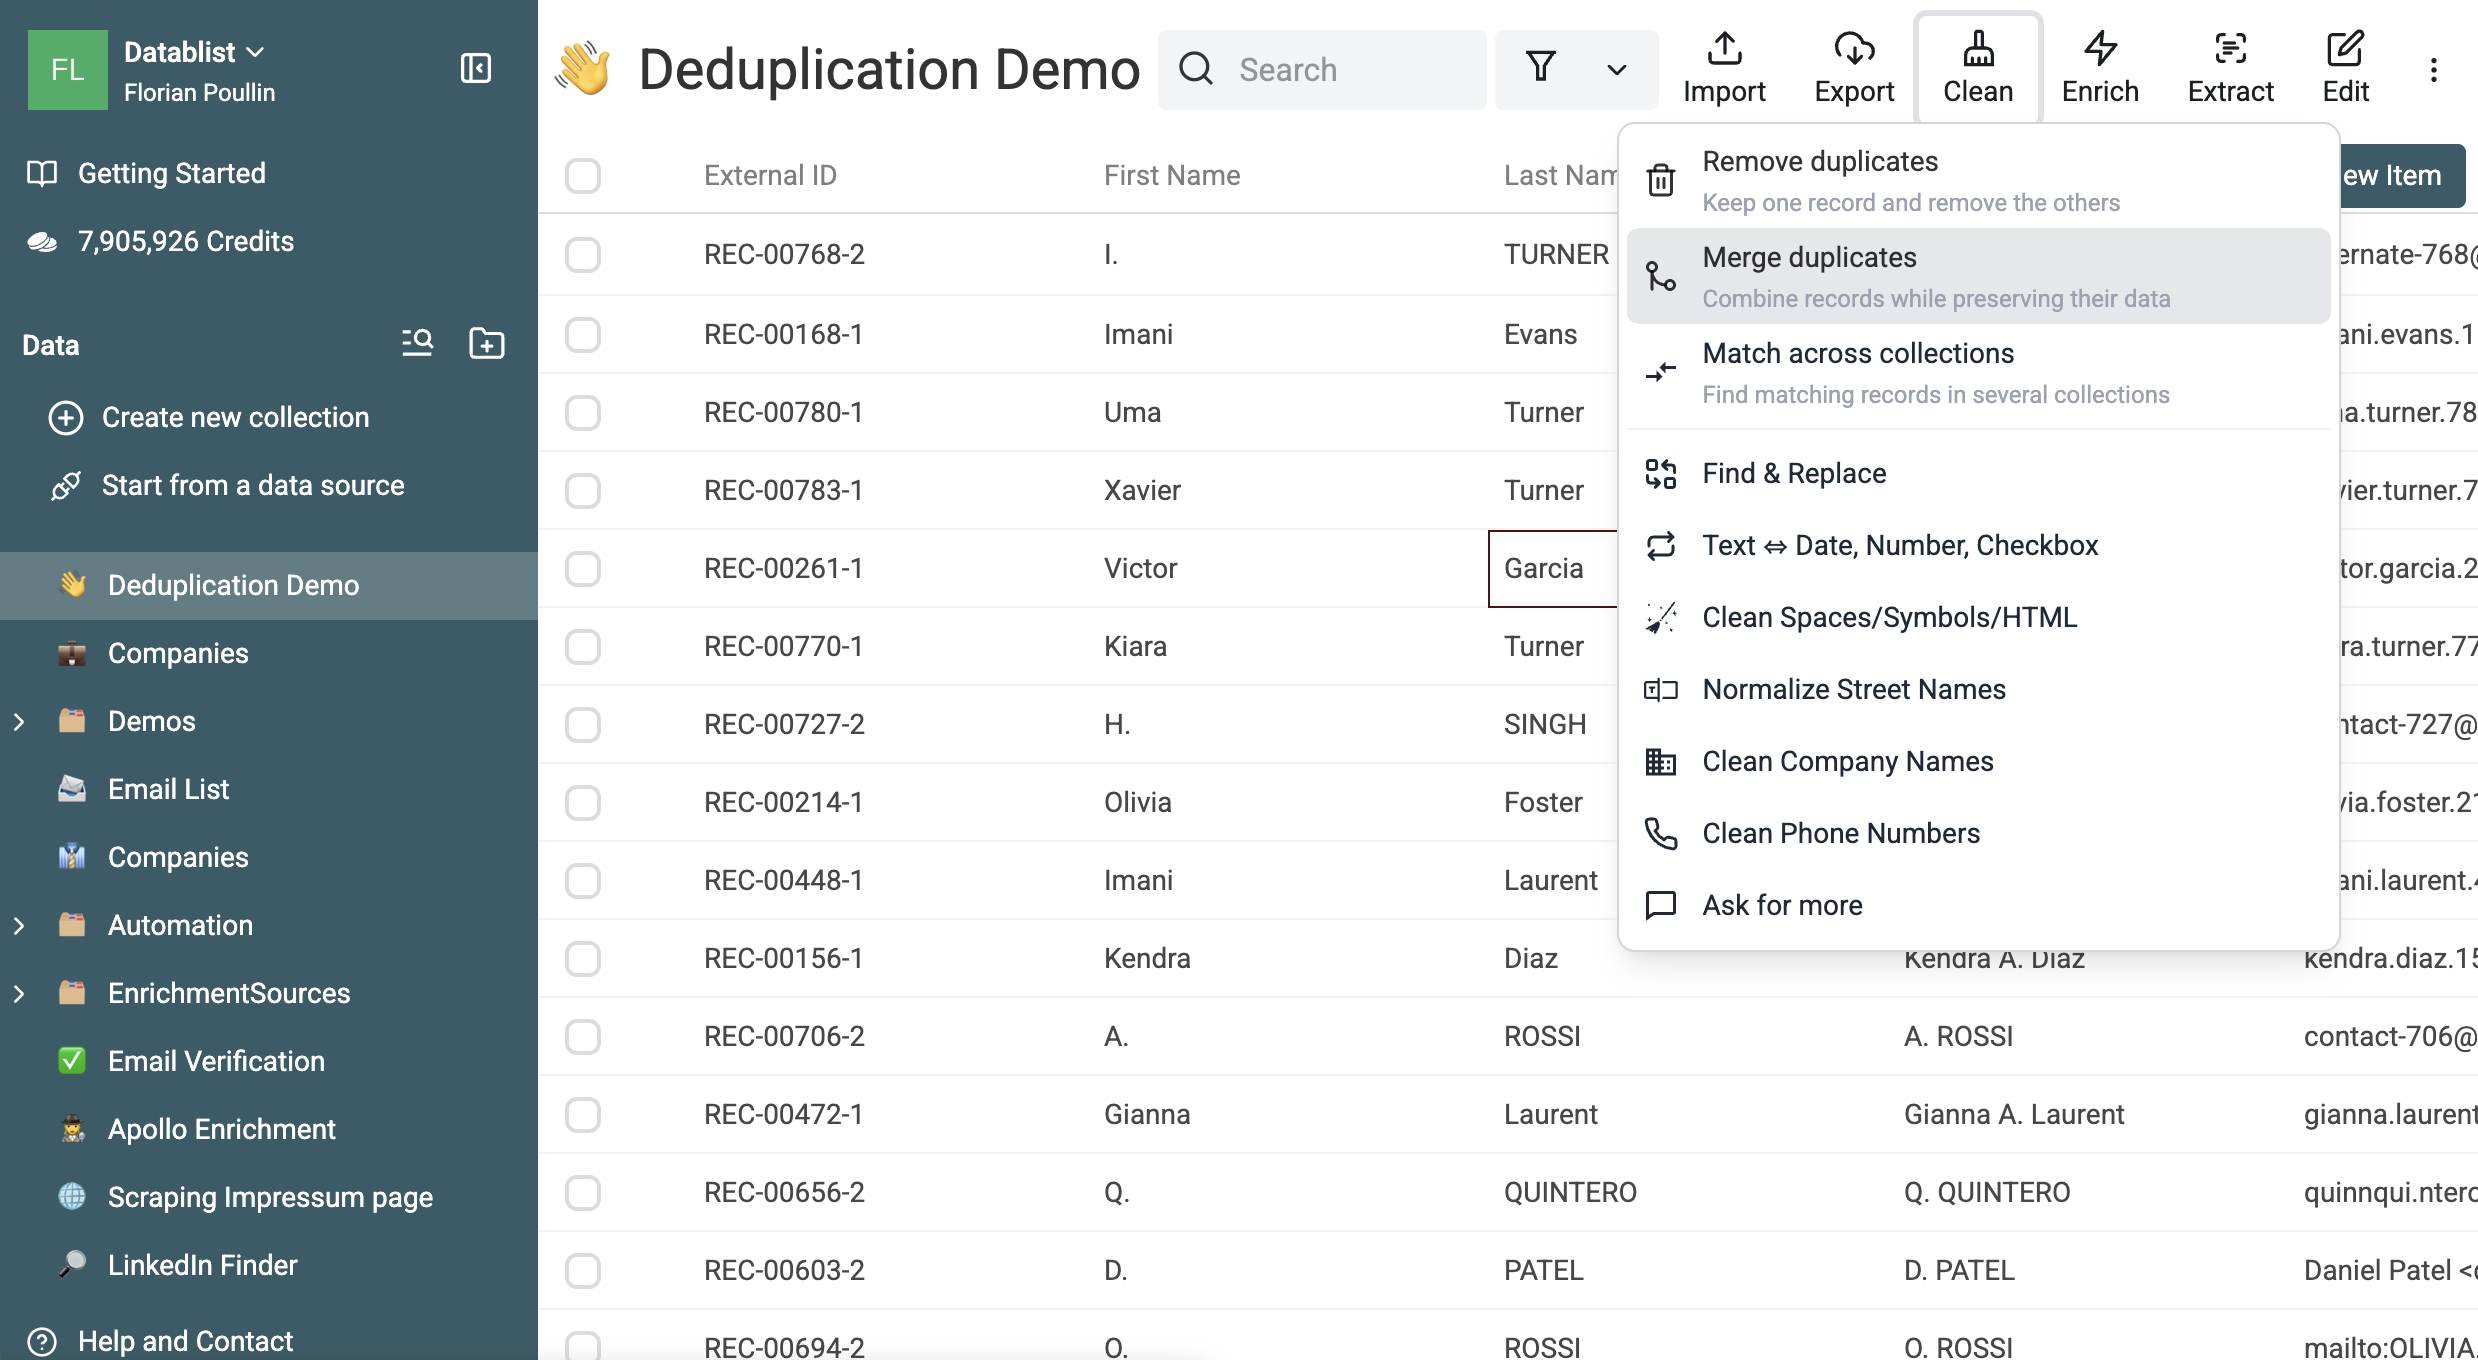Open the Datablist workspace dropdown

click(x=194, y=51)
